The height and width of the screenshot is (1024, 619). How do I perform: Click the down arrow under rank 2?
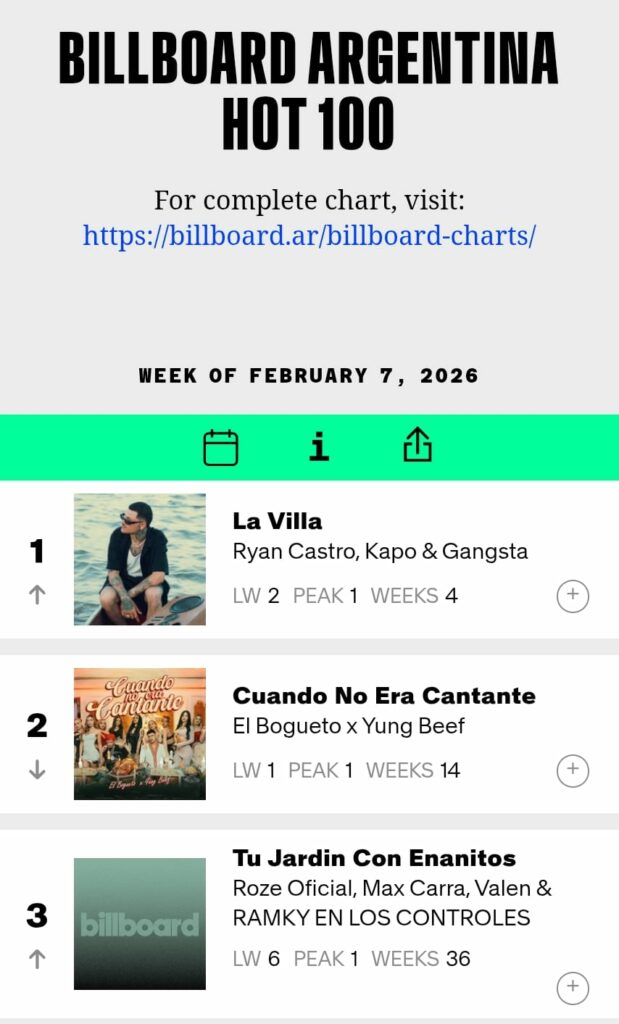[37, 769]
